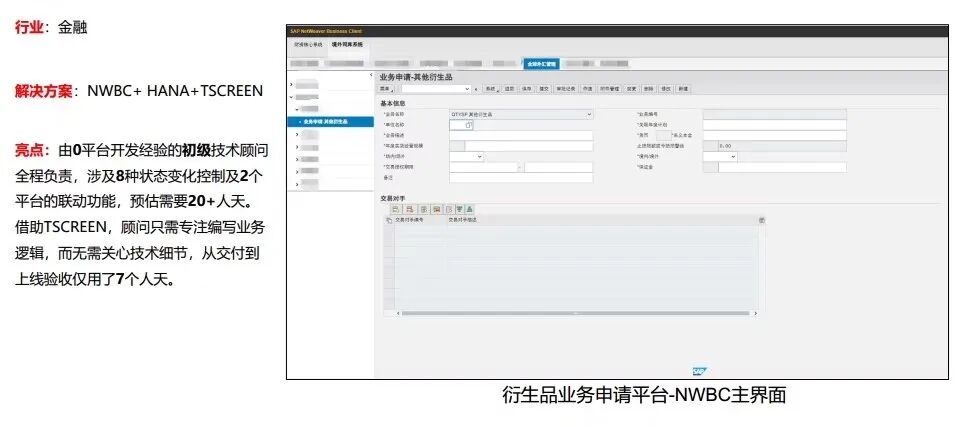Open the small dropdown below 年度 amount field
This screenshot has width=962, height=427.
(x=480, y=157)
